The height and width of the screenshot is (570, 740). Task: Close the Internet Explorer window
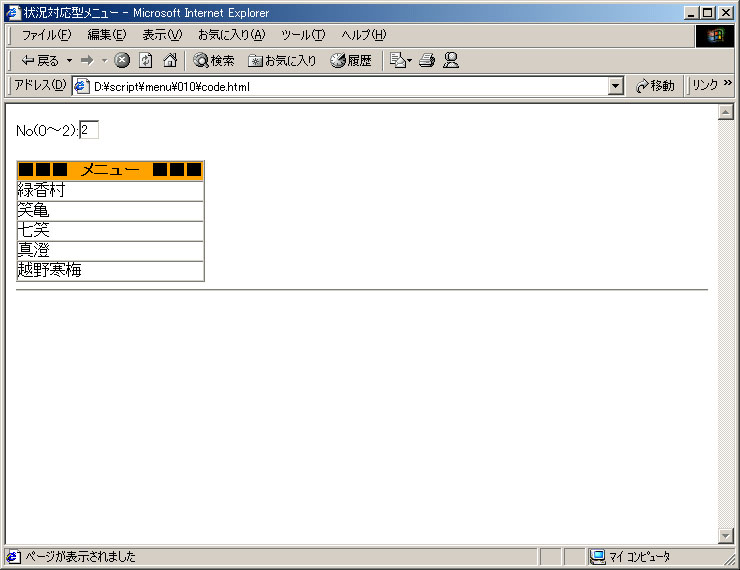pyautogui.click(x=725, y=13)
